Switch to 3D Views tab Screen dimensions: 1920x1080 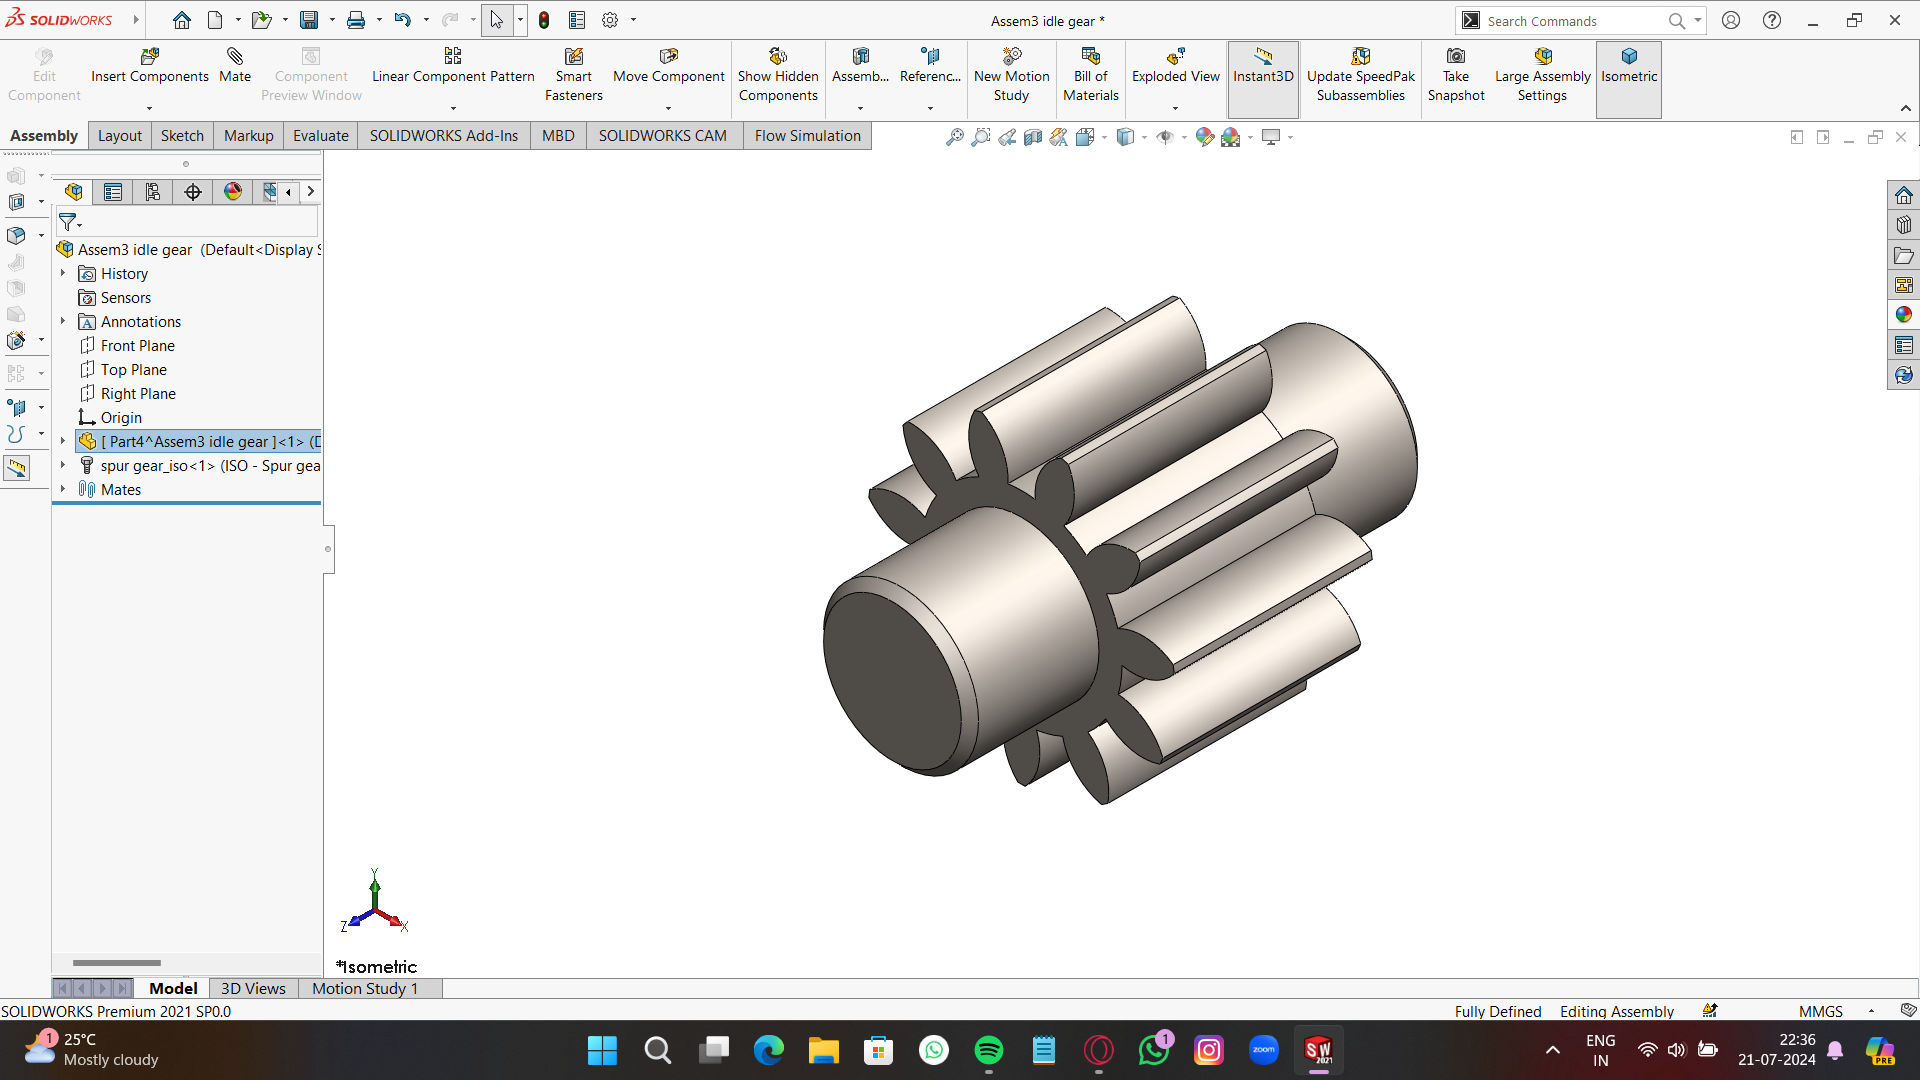[253, 988]
